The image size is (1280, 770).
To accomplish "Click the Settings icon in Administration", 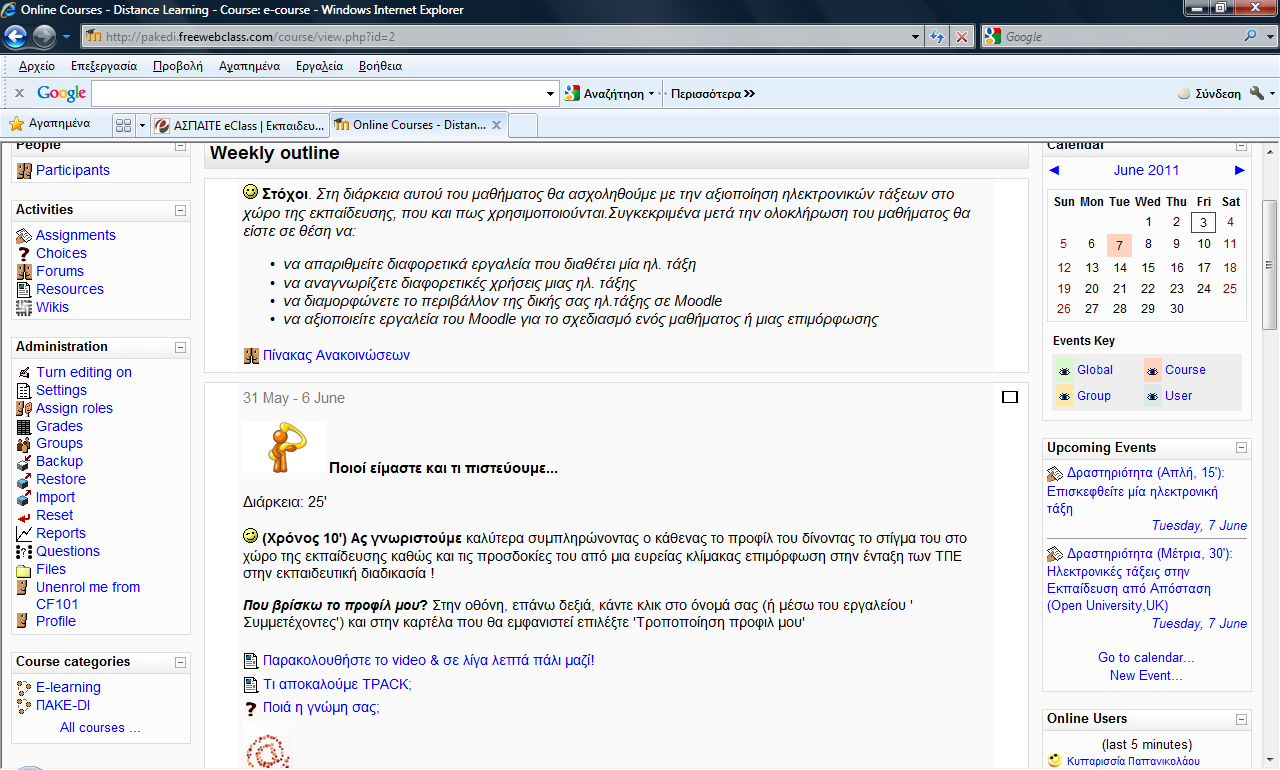I will 24,390.
